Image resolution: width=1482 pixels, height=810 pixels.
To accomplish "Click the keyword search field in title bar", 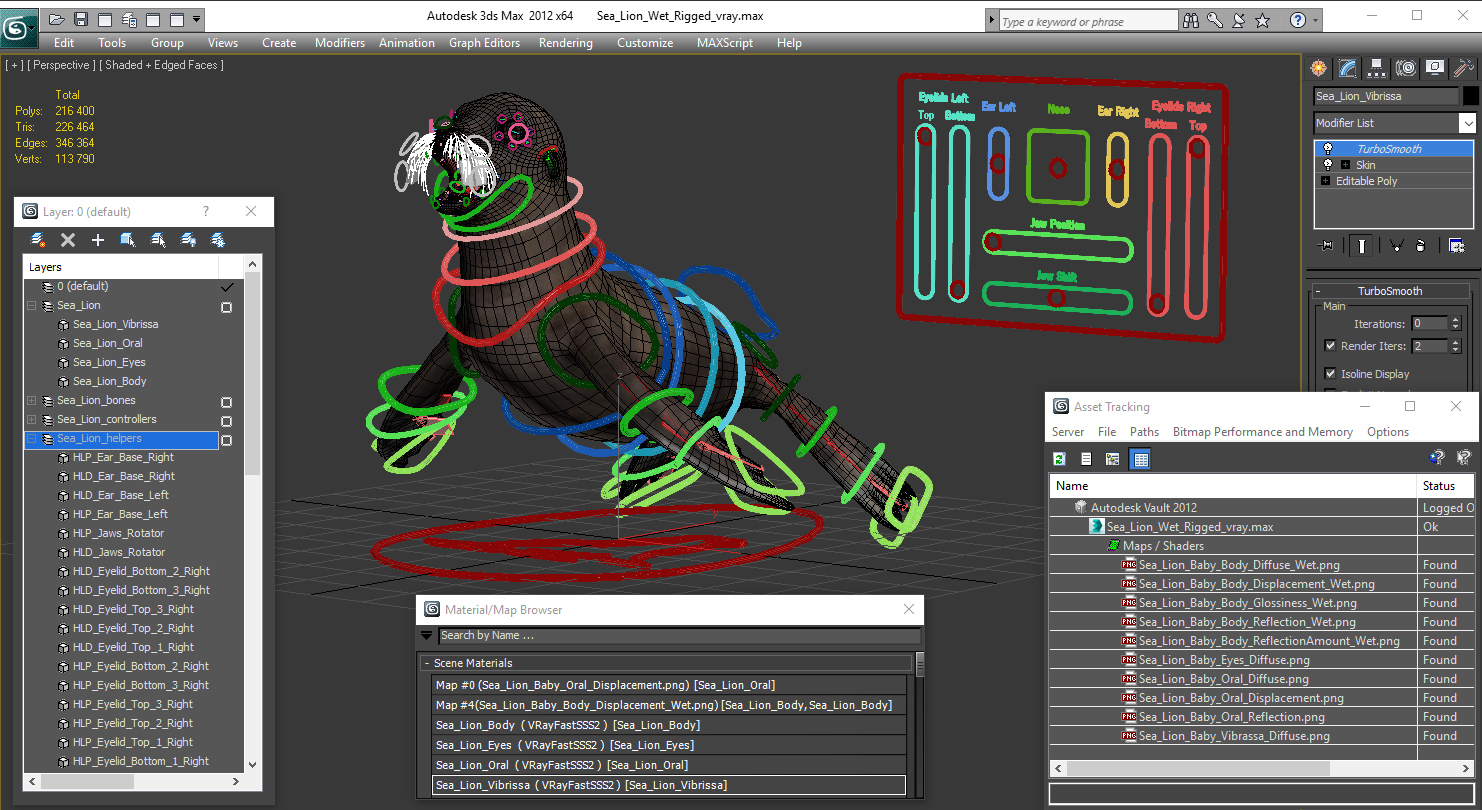I will 1088,21.
